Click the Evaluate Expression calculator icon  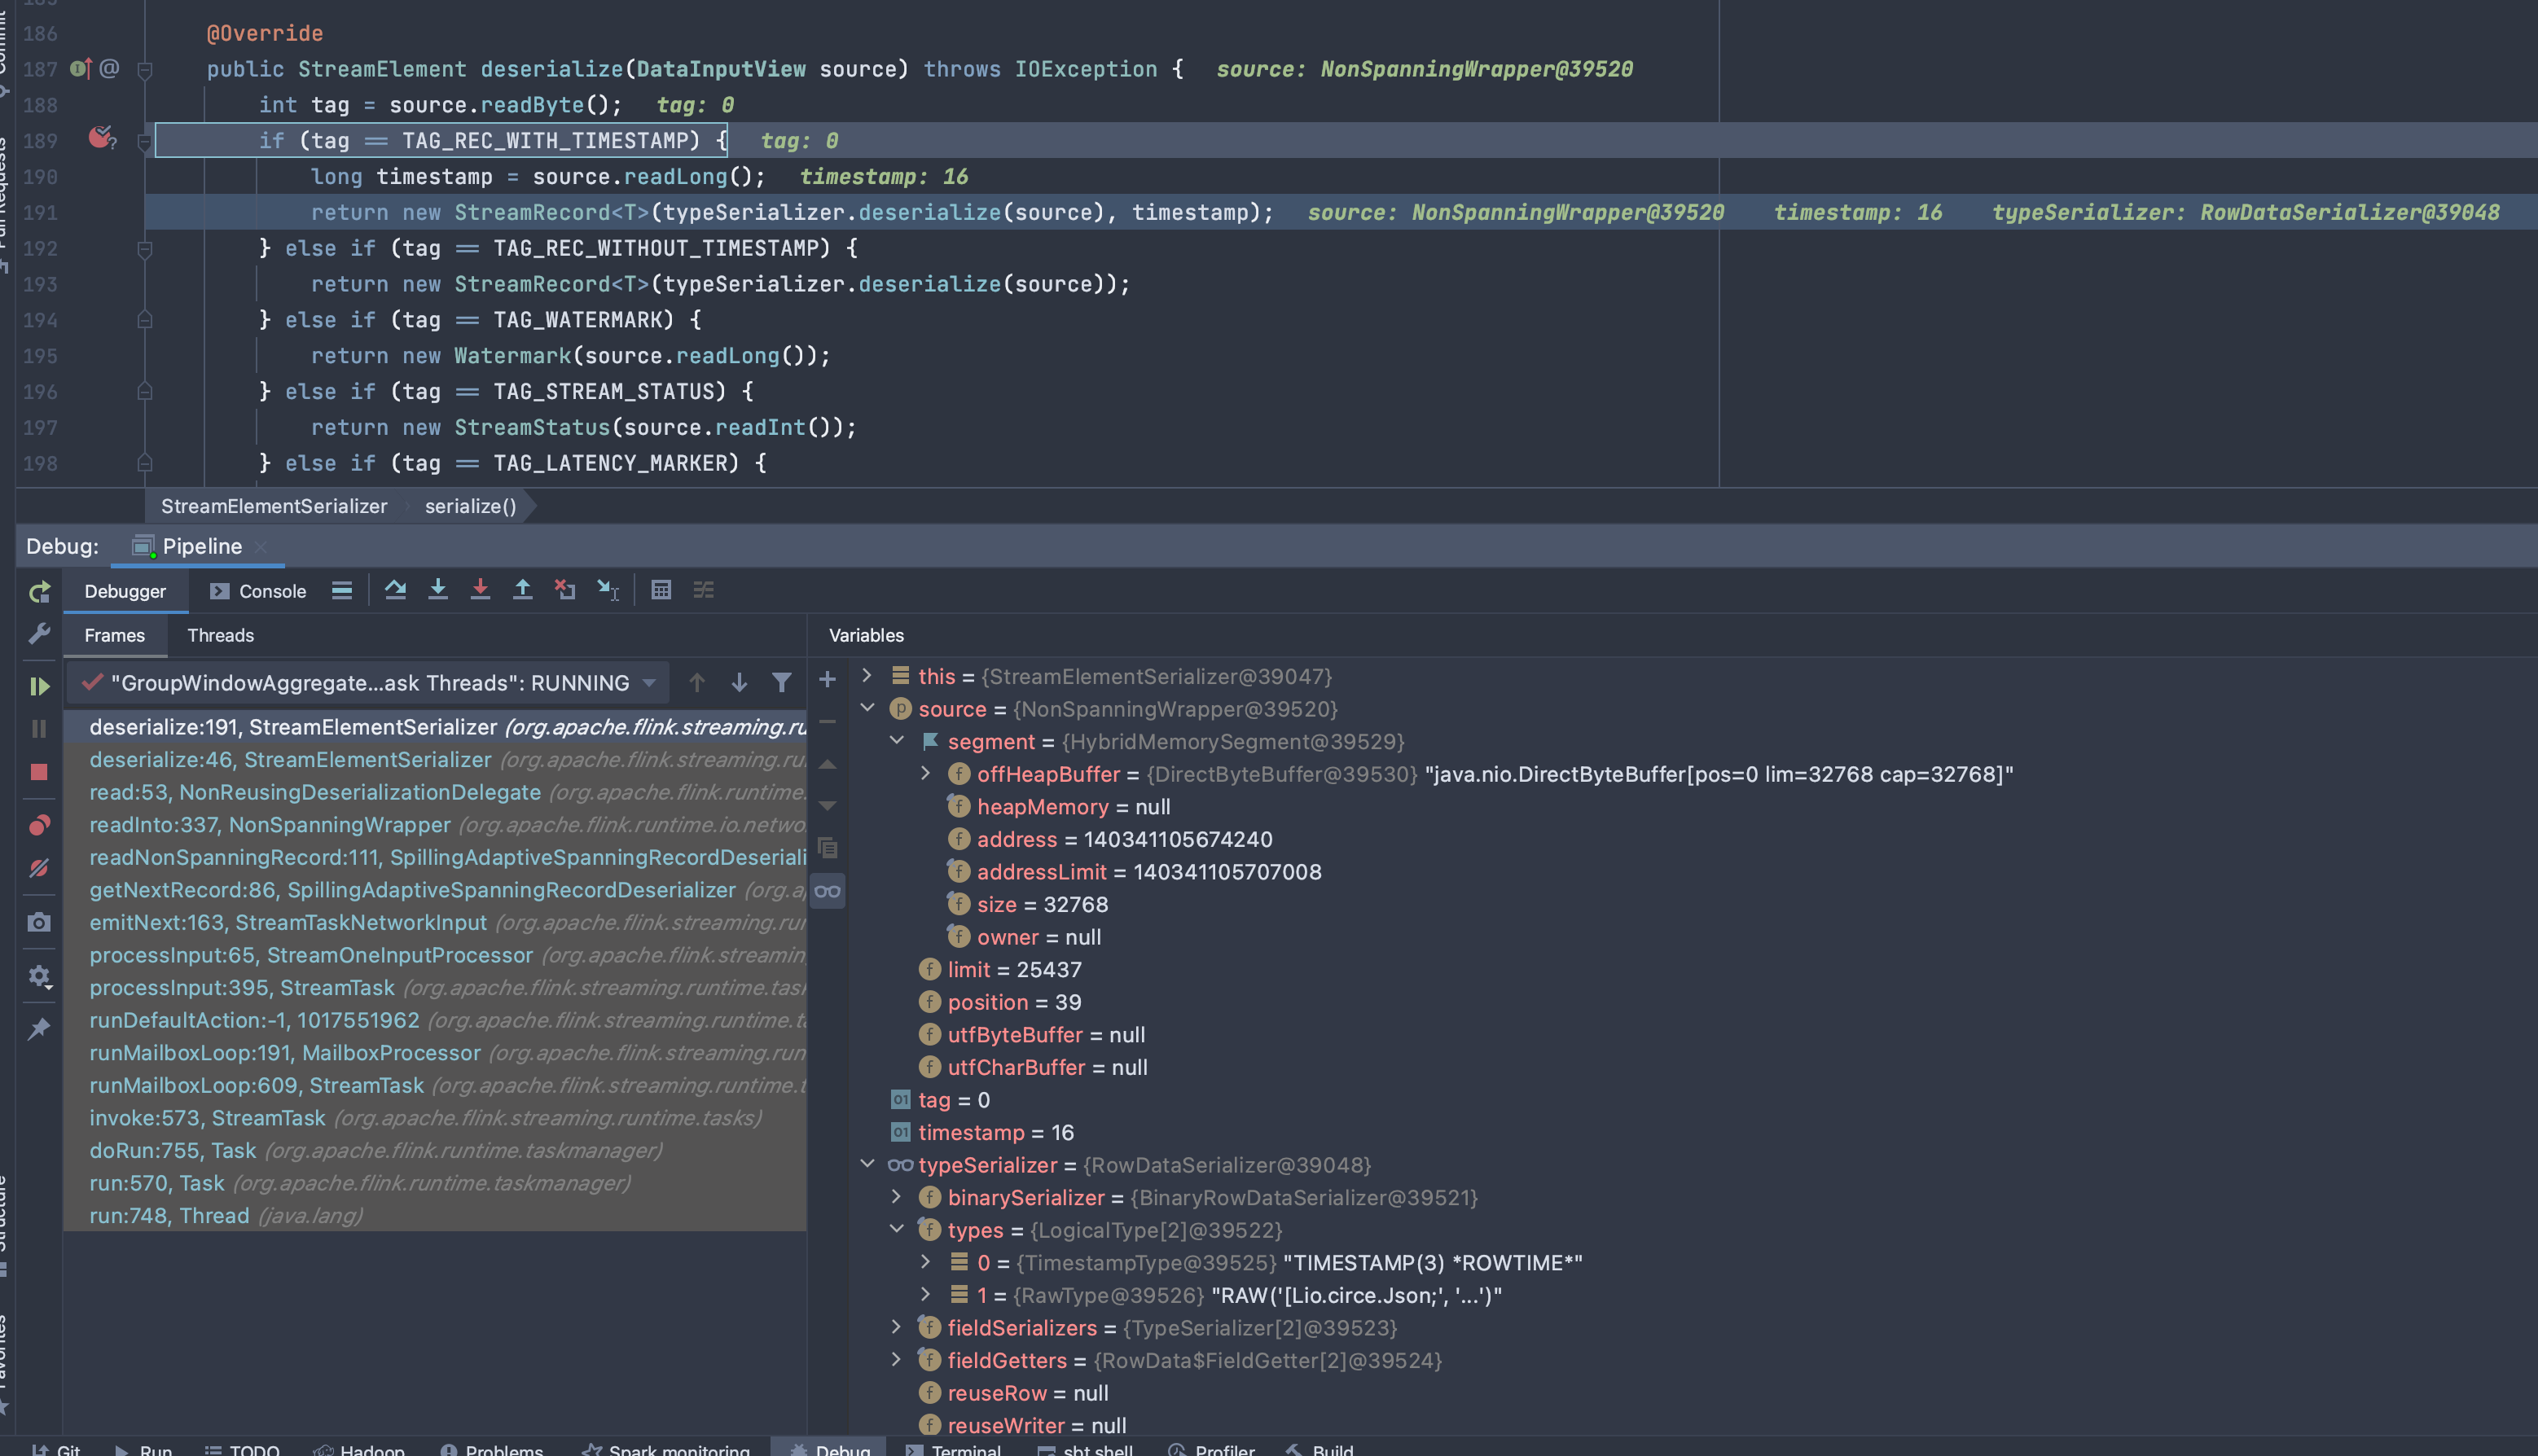tap(661, 590)
